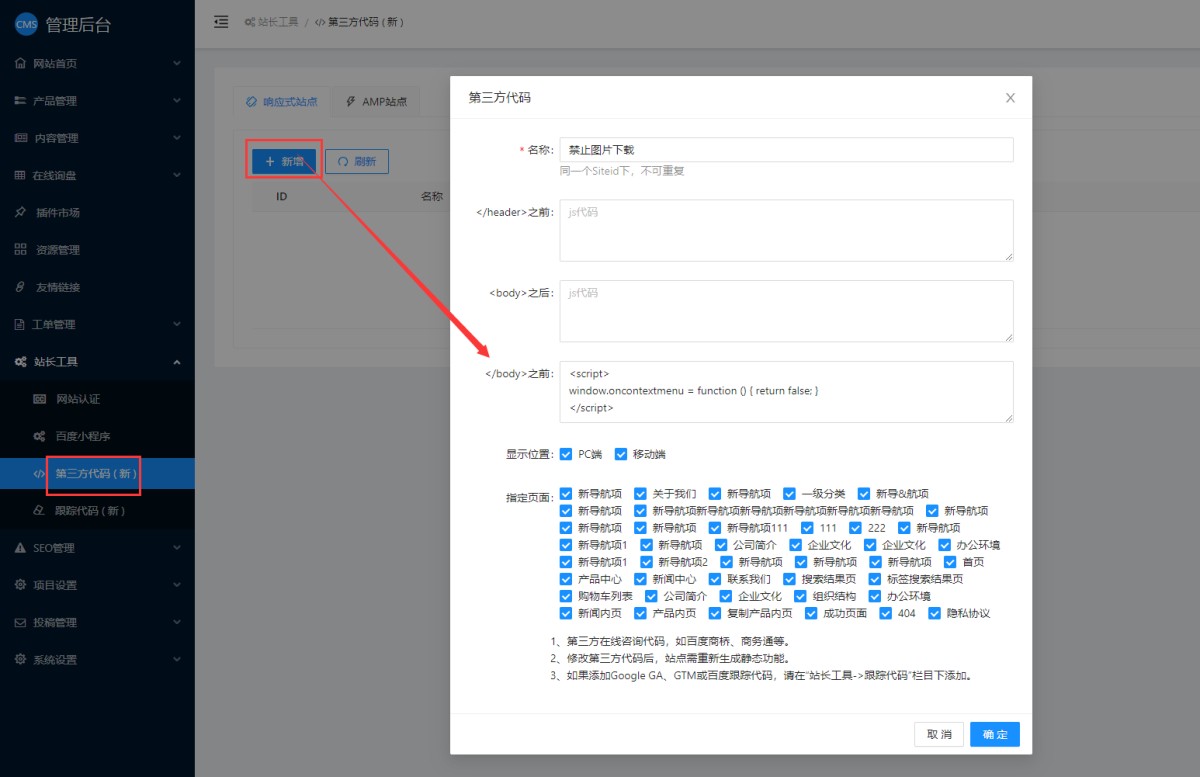Click the 名称 input field

[x=785, y=150]
